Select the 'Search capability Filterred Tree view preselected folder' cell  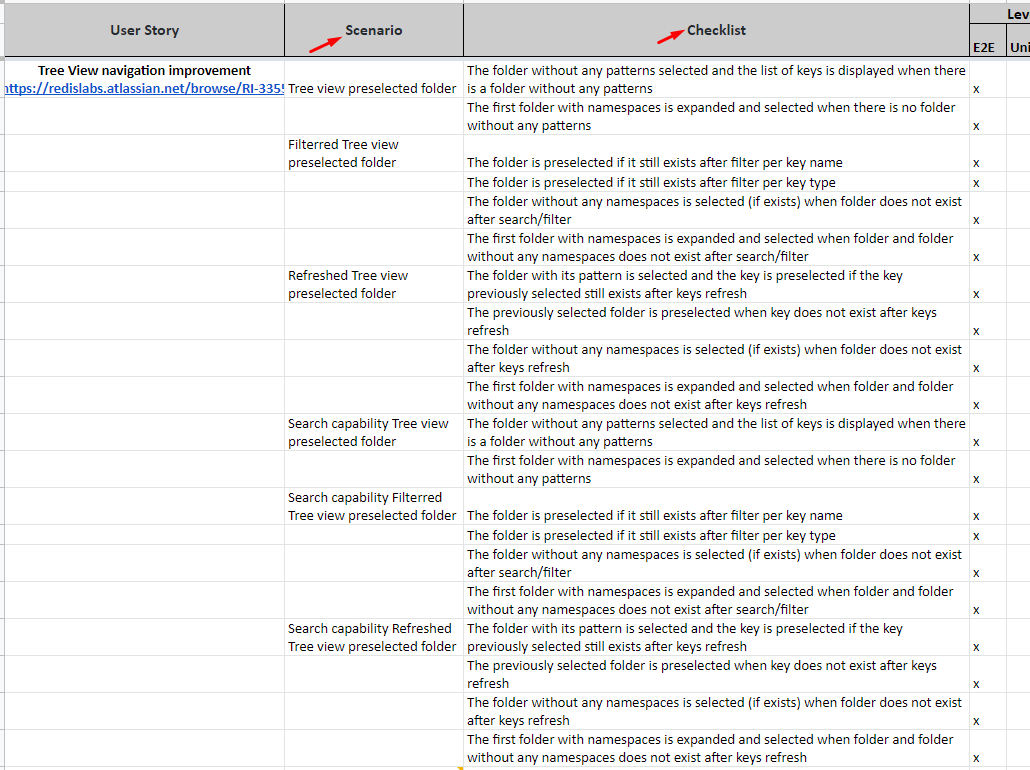(372, 507)
